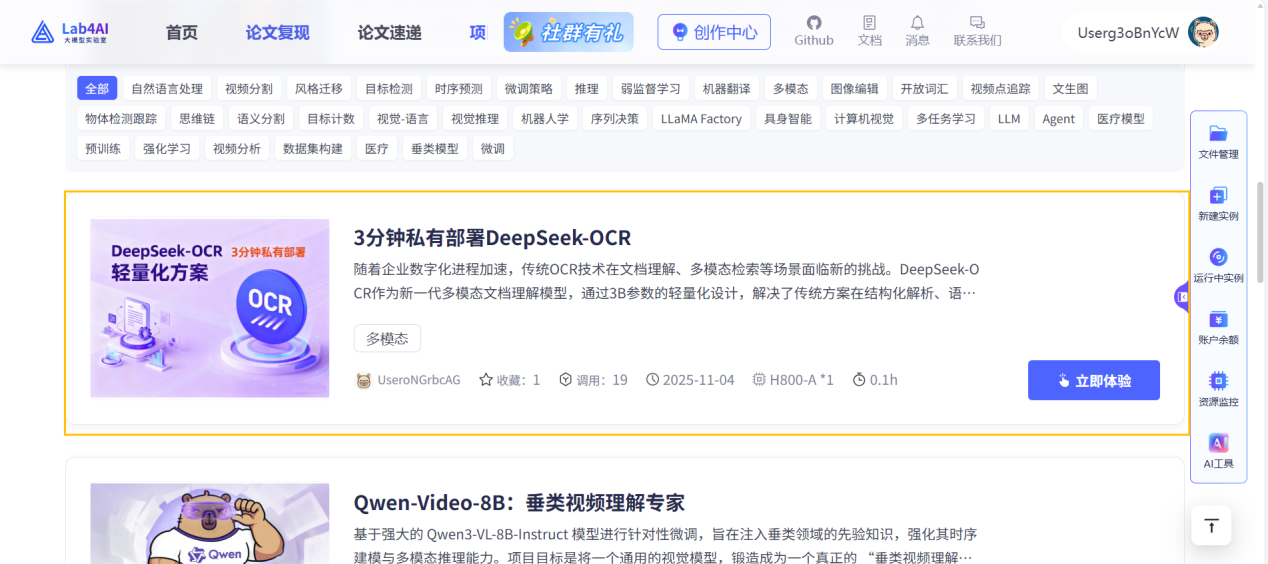Viewport: 1268px width, 564px height.
Task: Open the 文档 documentation icon
Action: pyautogui.click(x=869, y=23)
